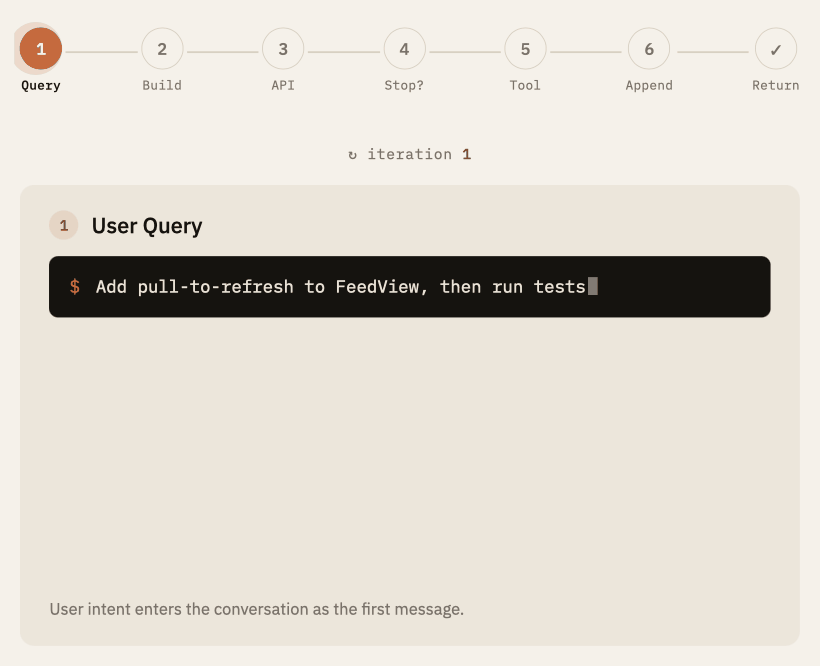Click the Build step label
The width and height of the screenshot is (820, 666).
pyautogui.click(x=162, y=85)
